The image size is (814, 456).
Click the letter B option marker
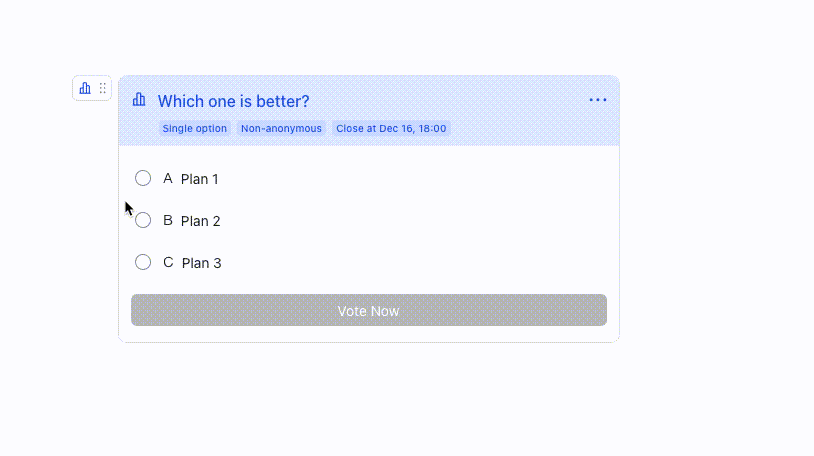tap(168, 220)
